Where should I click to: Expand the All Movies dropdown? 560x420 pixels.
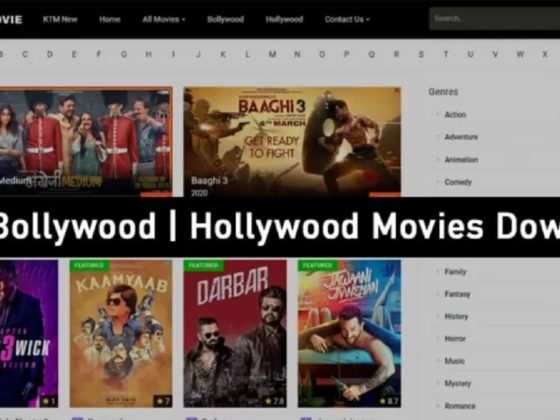coord(164,19)
